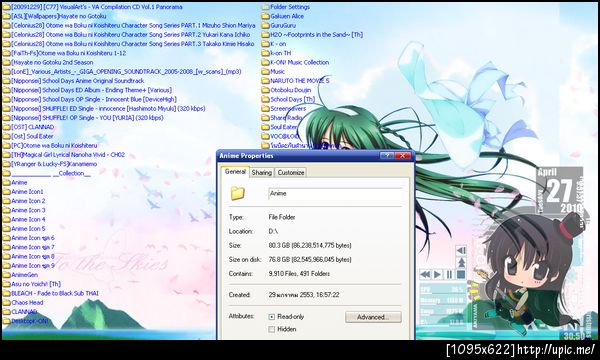Select the Anime Icon 5 folder name

[x=28, y=228]
